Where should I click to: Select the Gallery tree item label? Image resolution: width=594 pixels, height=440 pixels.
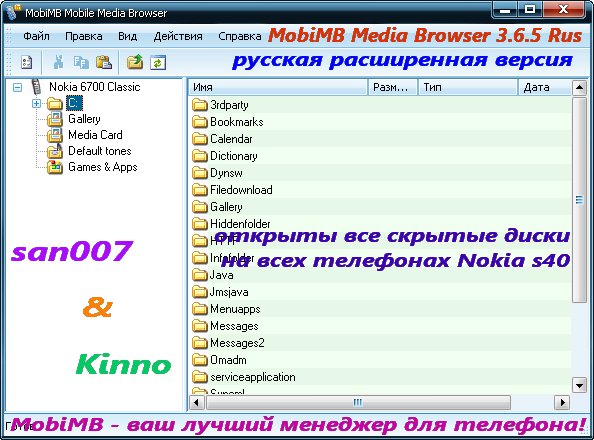[84, 119]
